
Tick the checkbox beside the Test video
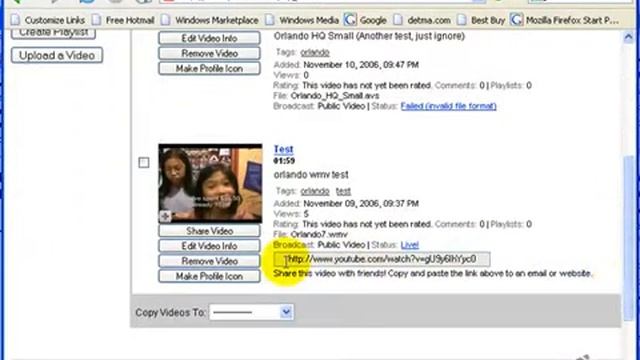click(144, 163)
